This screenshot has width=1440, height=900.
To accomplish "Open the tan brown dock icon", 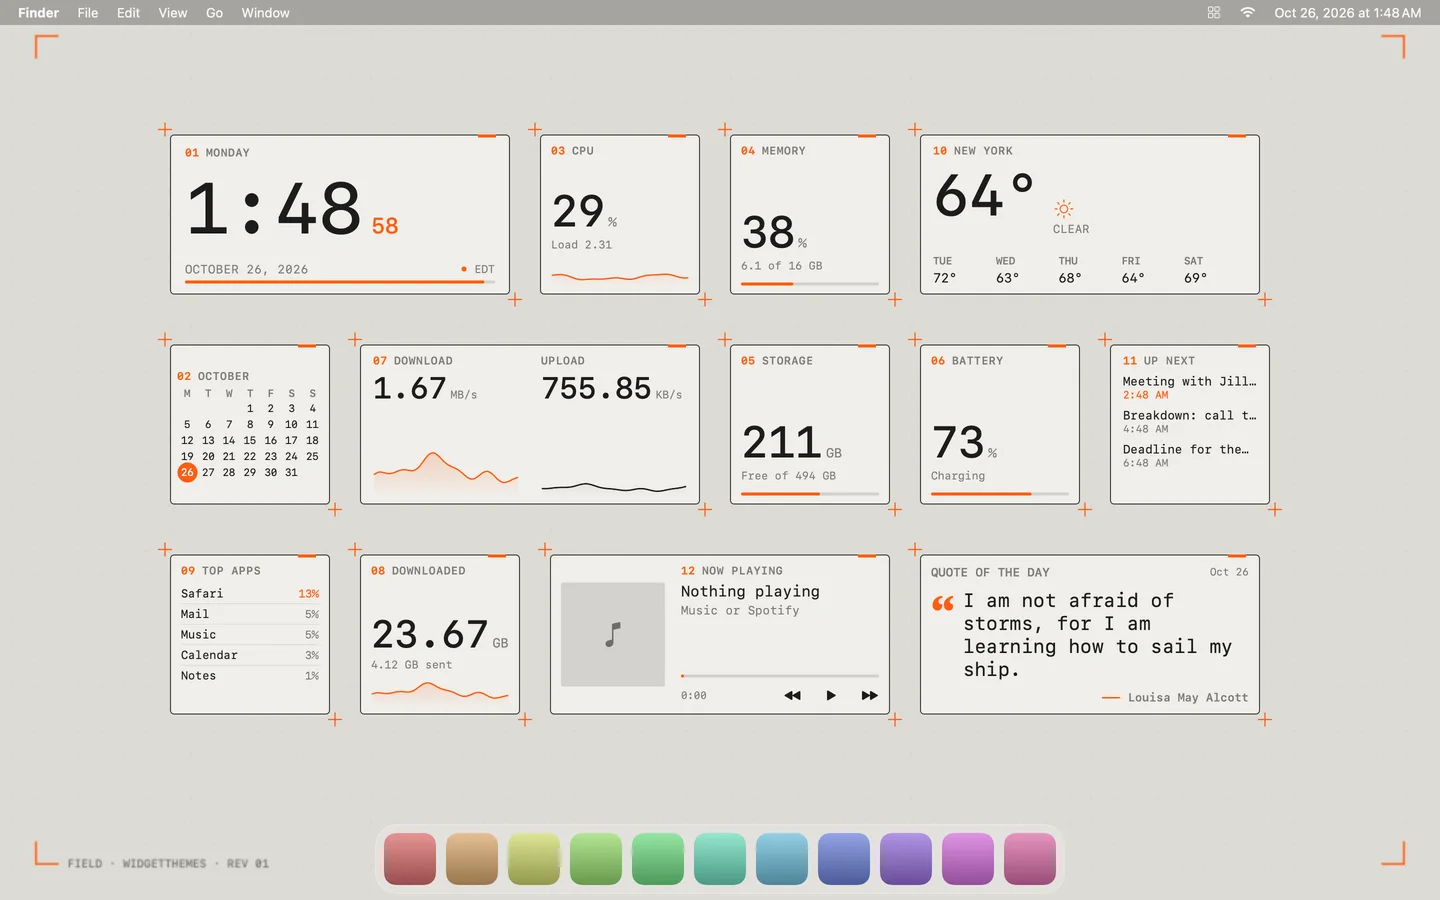I will (x=472, y=859).
